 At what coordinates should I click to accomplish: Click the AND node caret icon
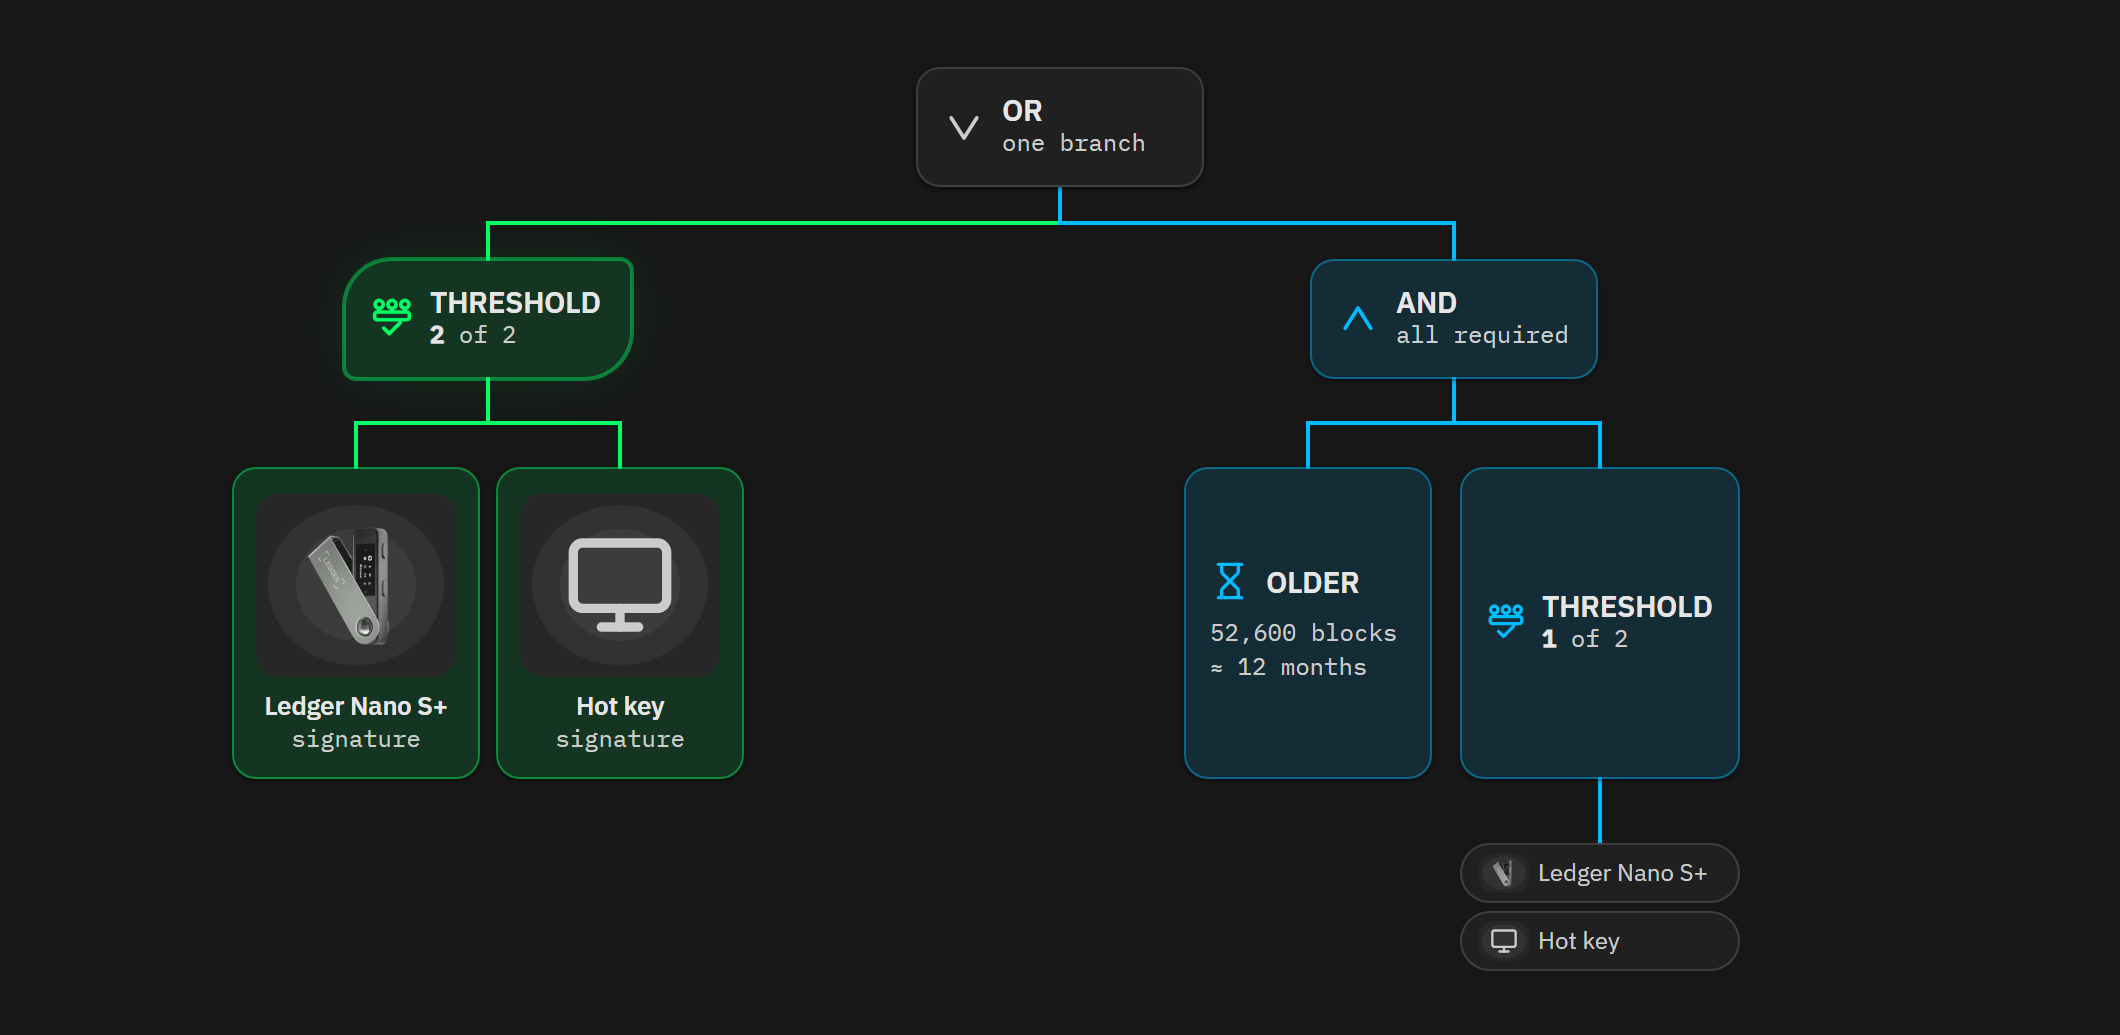tap(1358, 319)
